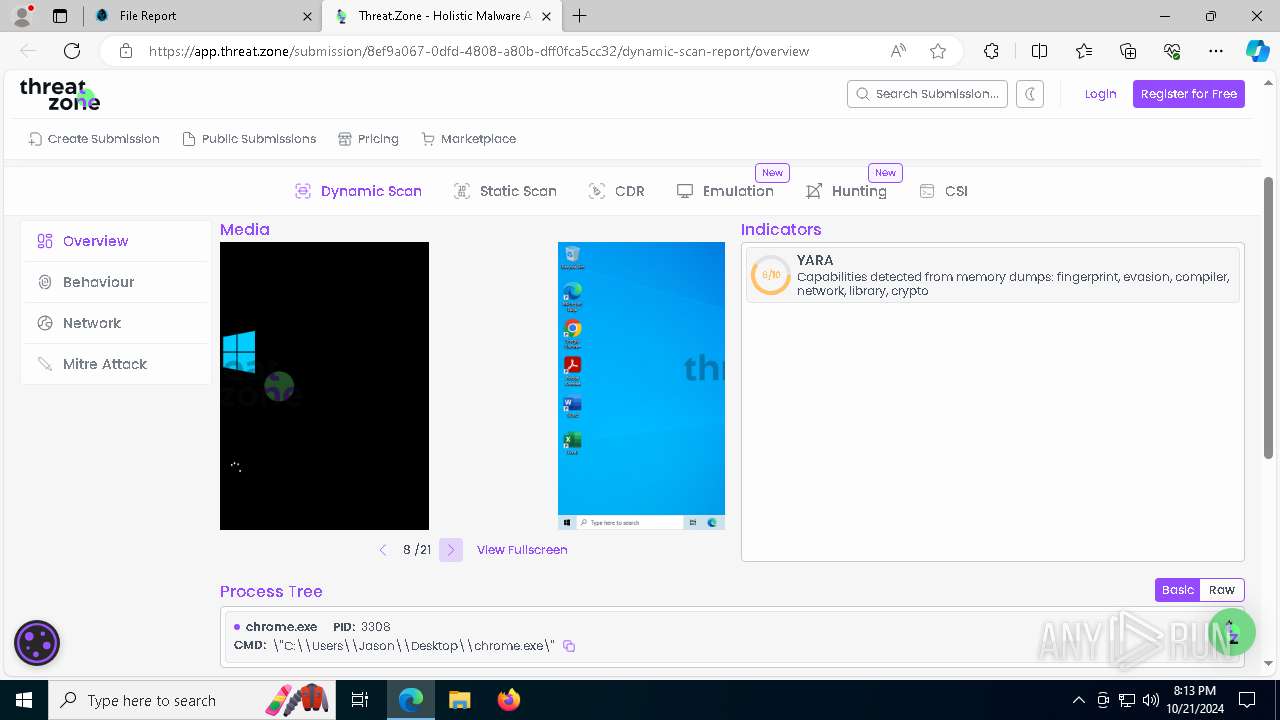Viewport: 1280px width, 720px height.
Task: Switch to Dynamic Scan tab
Action: coord(358,191)
